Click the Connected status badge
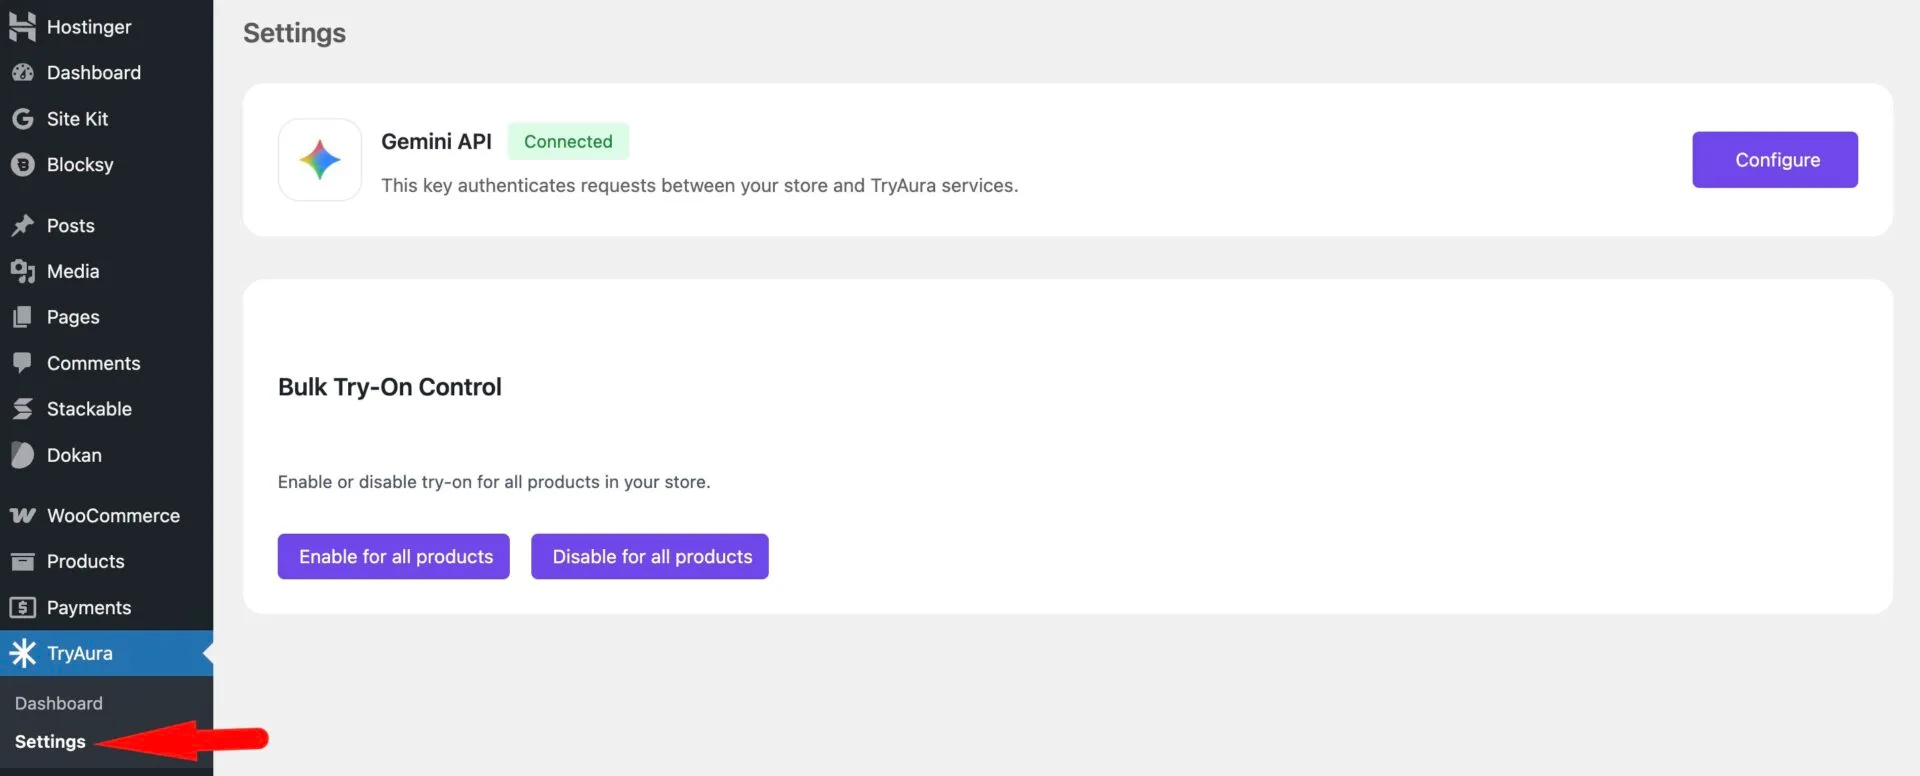 point(568,142)
